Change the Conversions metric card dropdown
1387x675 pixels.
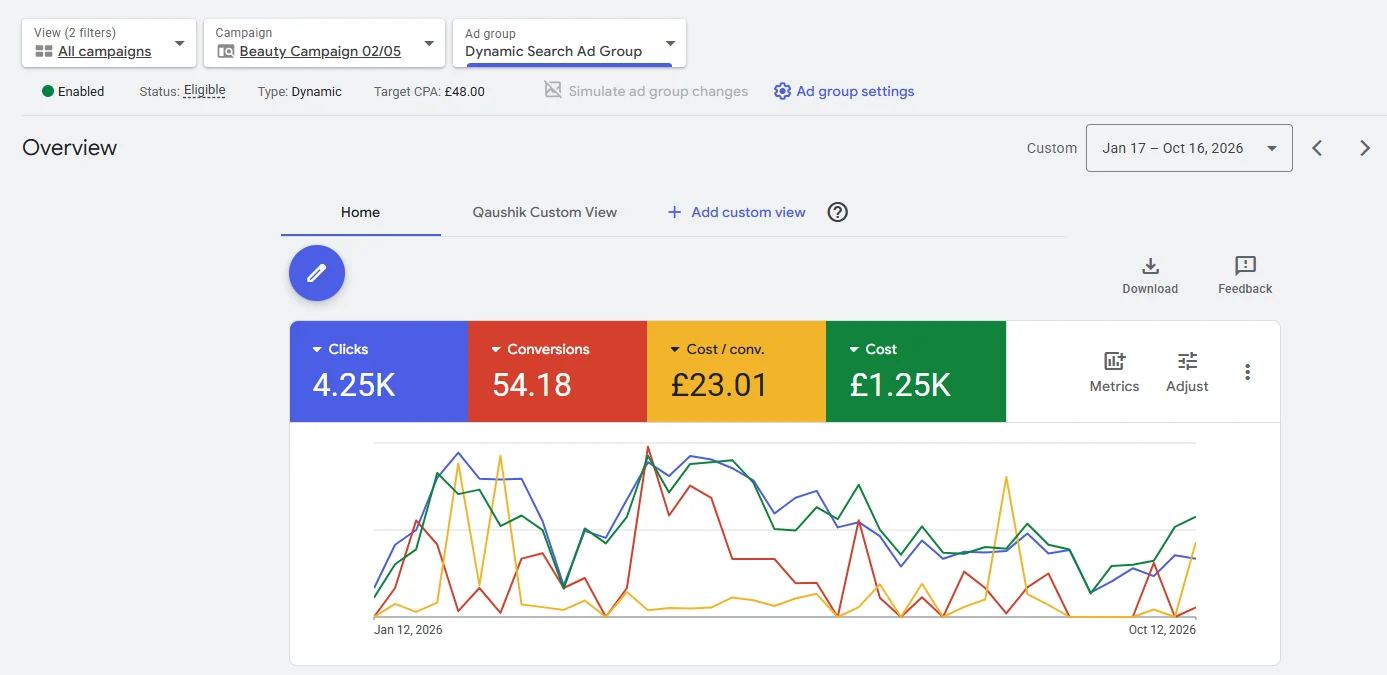pyautogui.click(x=540, y=349)
